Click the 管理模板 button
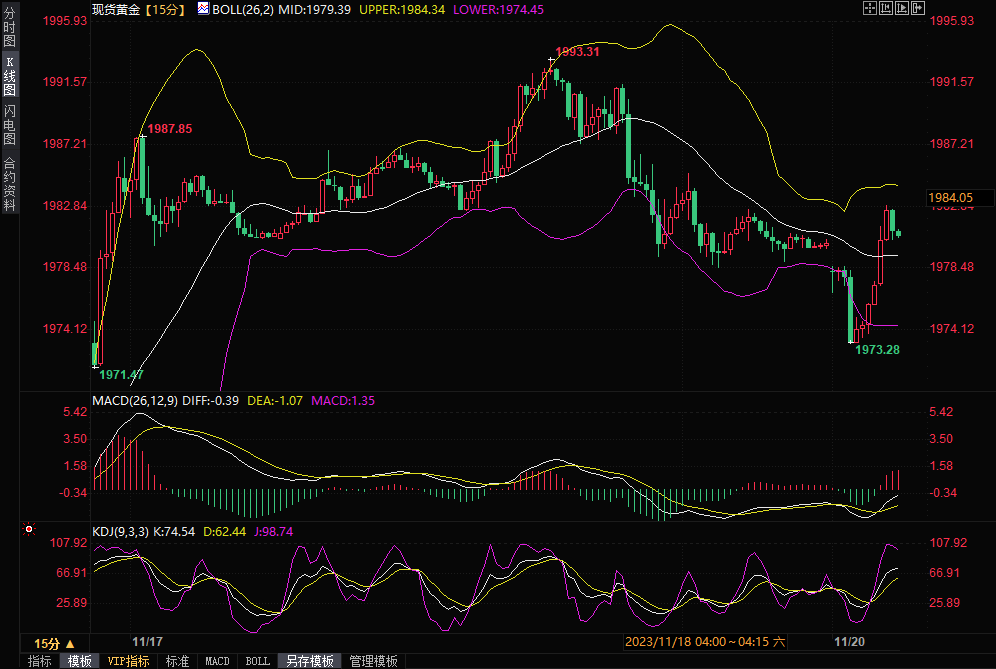 pyautogui.click(x=373, y=661)
